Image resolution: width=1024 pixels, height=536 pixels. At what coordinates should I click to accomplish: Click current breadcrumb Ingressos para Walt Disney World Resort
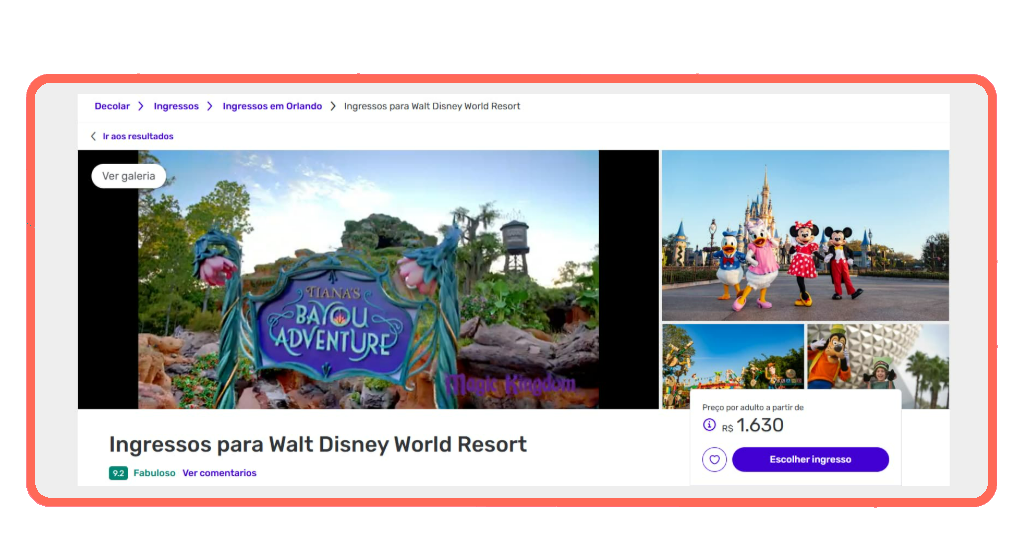pyautogui.click(x=432, y=106)
